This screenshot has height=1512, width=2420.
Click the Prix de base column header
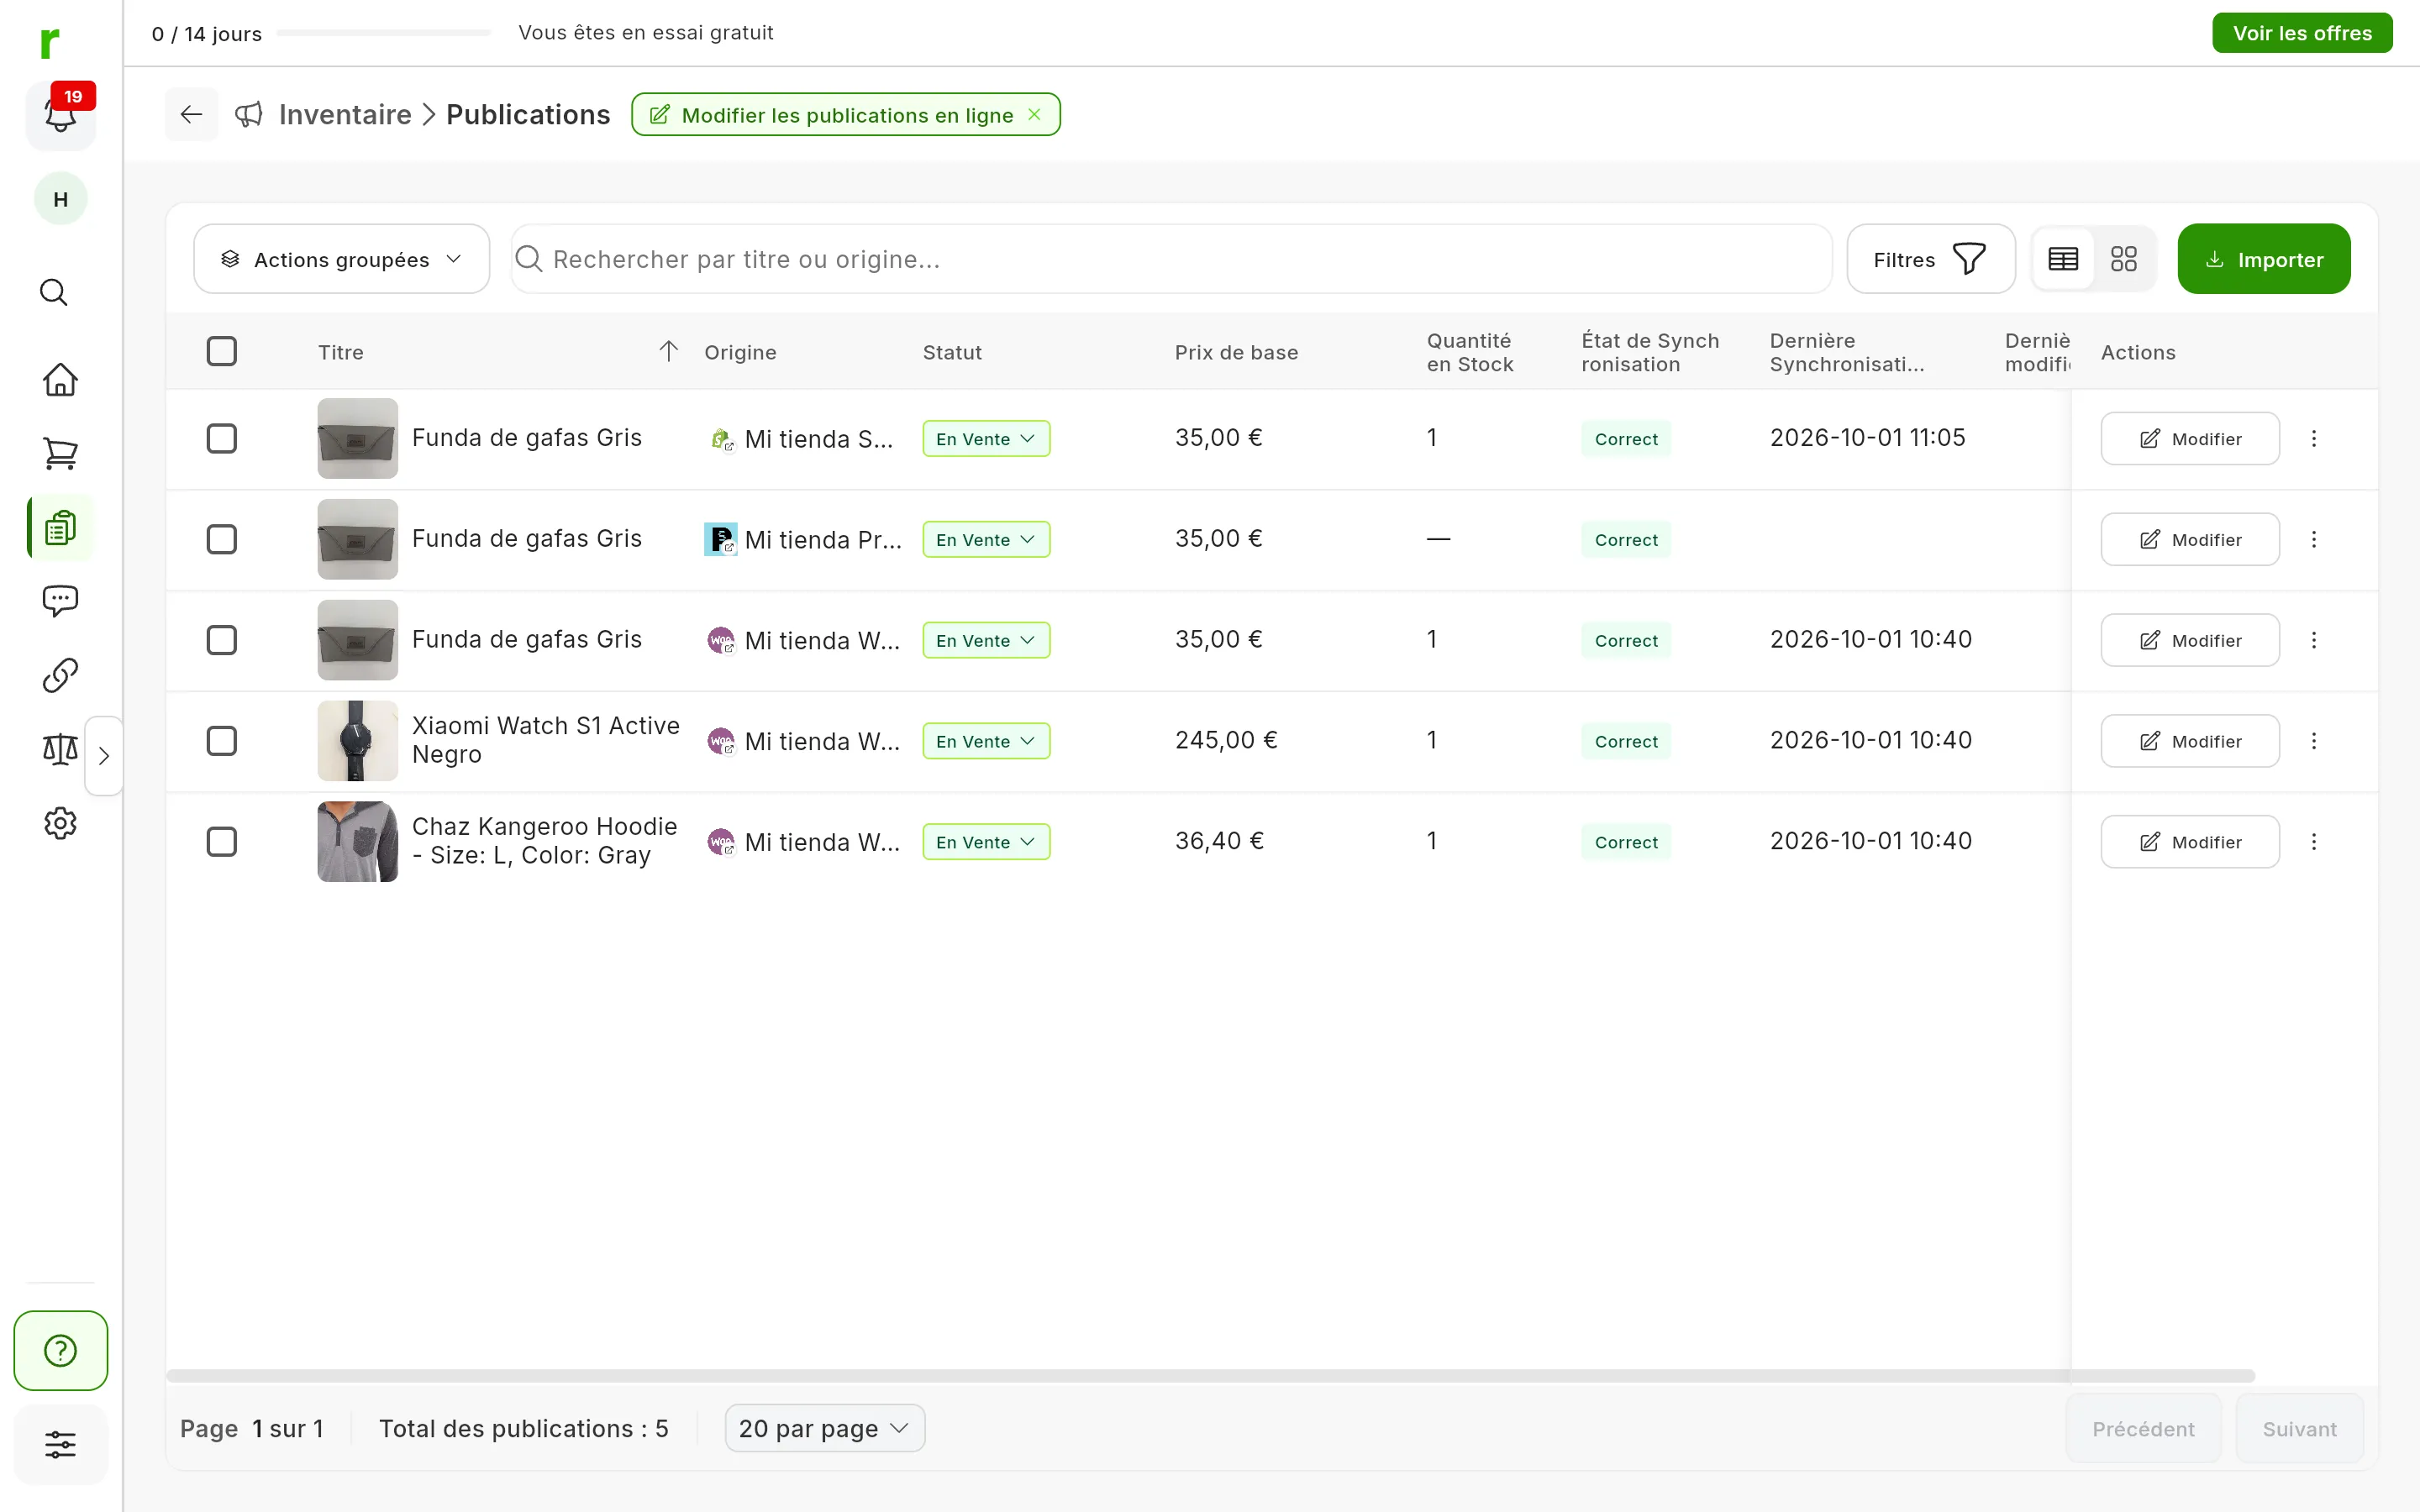point(1236,352)
